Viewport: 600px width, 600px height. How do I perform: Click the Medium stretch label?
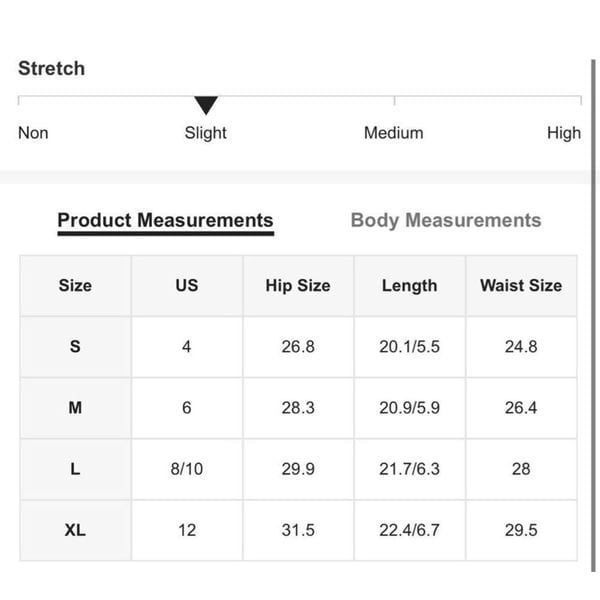393,133
